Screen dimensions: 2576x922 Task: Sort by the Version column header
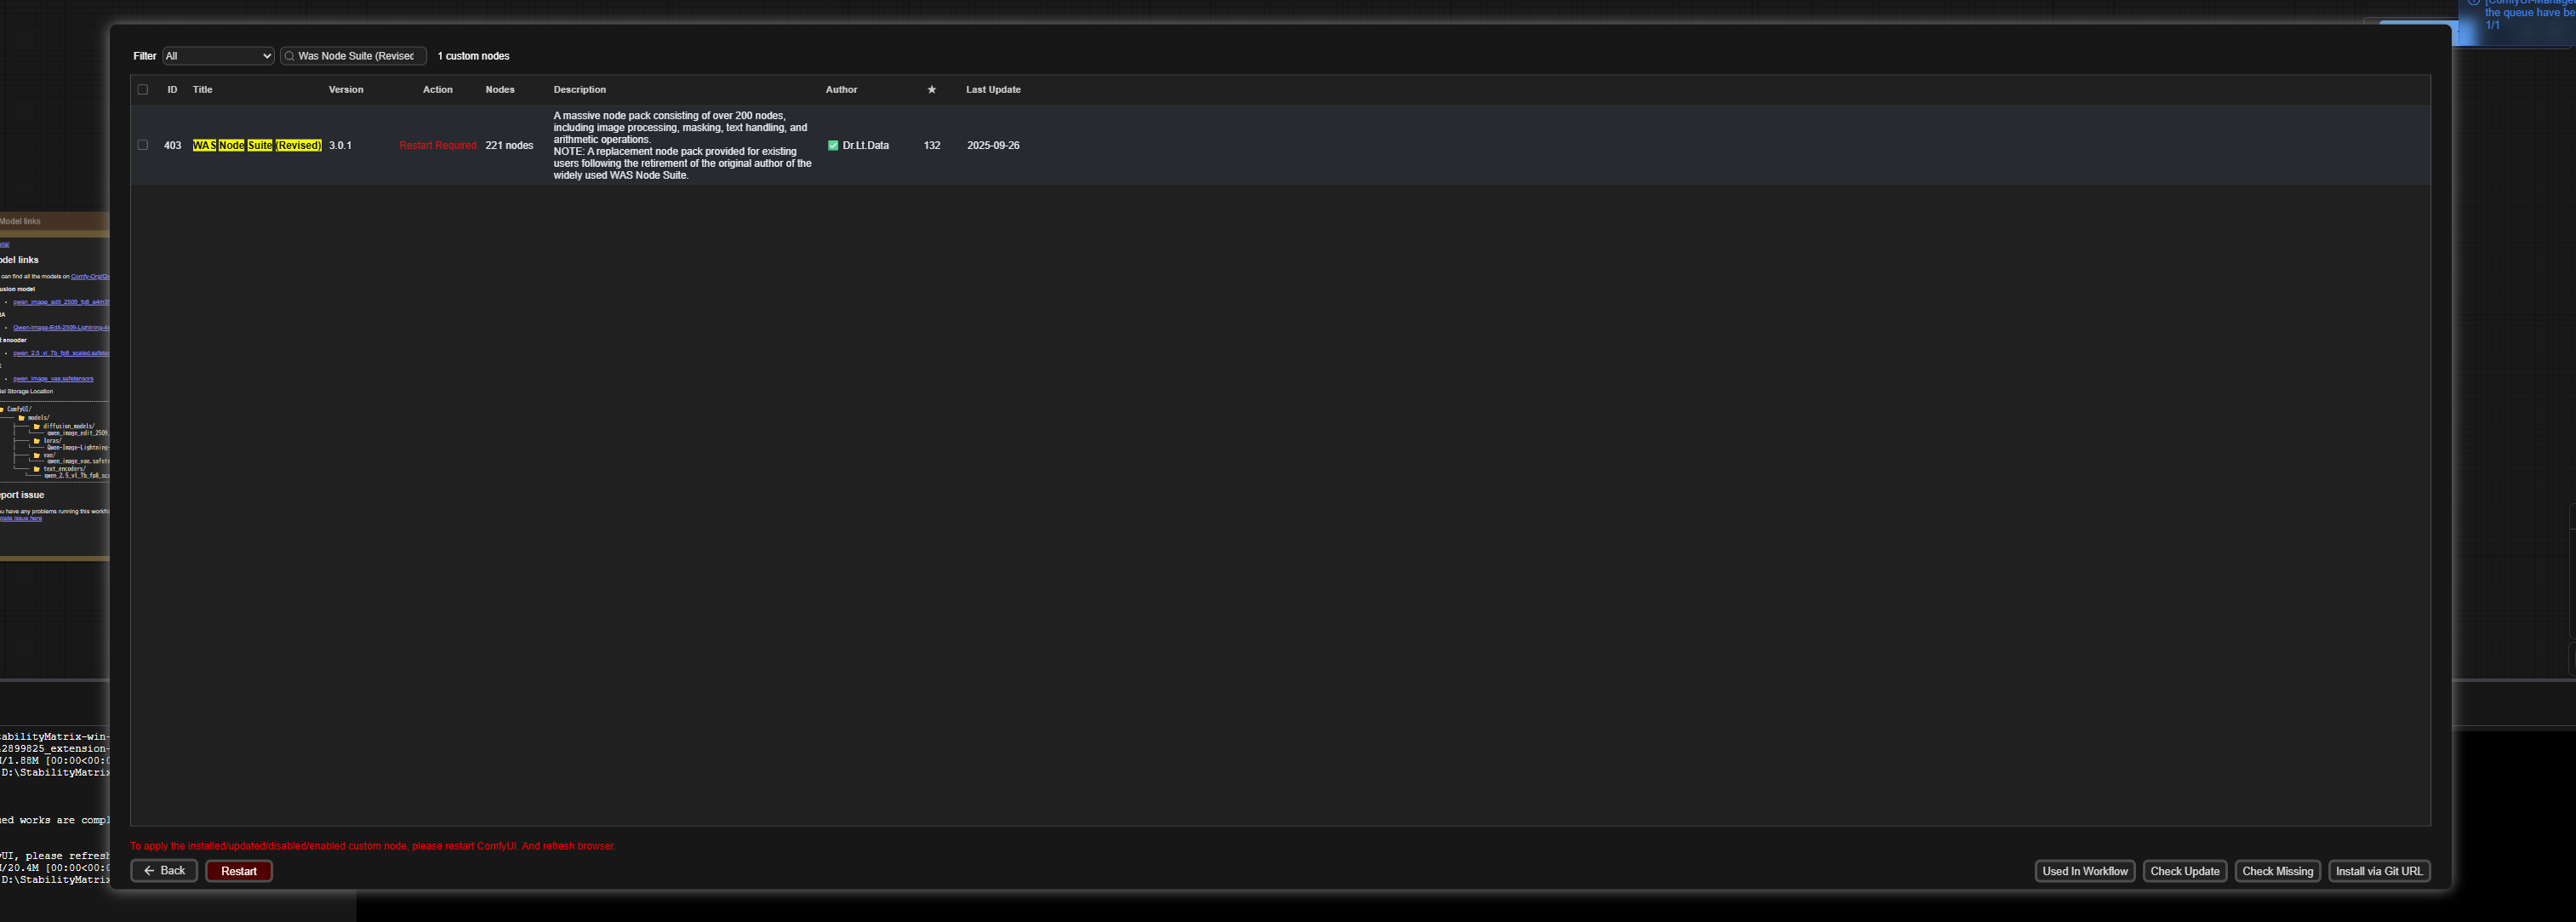346,90
